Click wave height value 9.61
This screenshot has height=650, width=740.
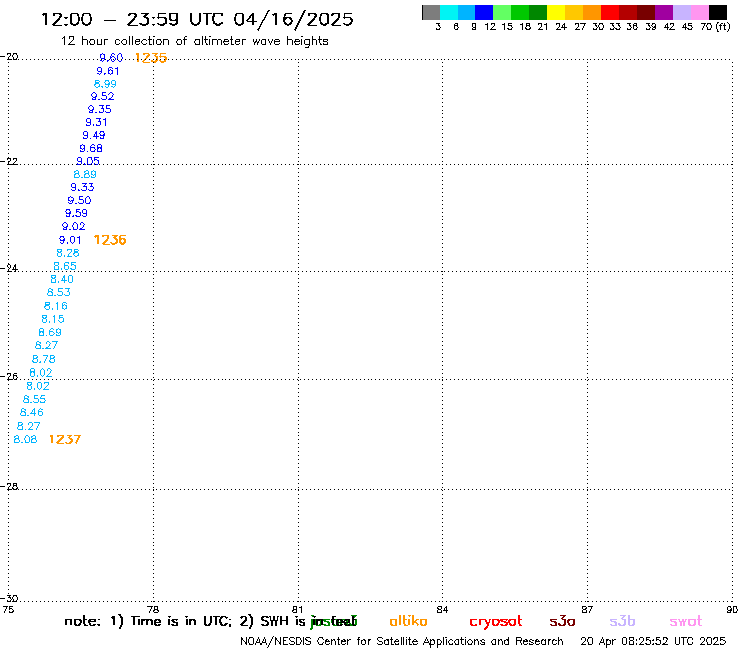click(x=108, y=71)
